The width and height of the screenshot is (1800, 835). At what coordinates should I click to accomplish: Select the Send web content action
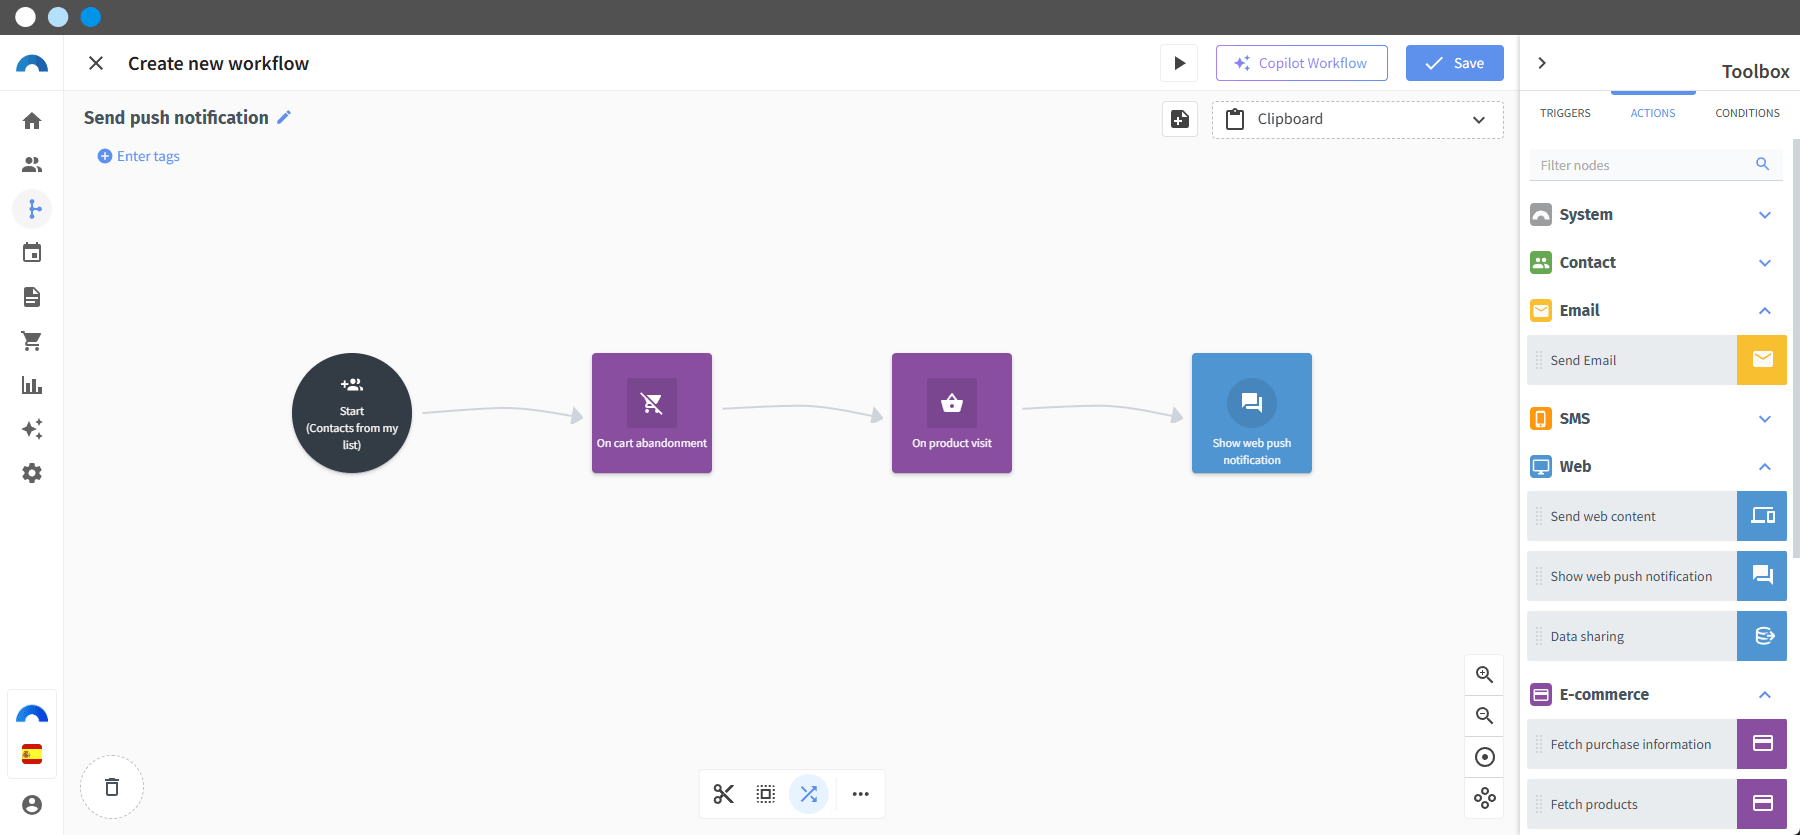coord(1657,516)
